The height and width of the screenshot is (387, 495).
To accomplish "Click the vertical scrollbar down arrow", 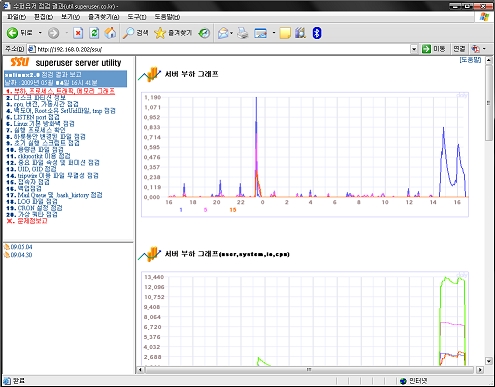I will coord(489,361).
